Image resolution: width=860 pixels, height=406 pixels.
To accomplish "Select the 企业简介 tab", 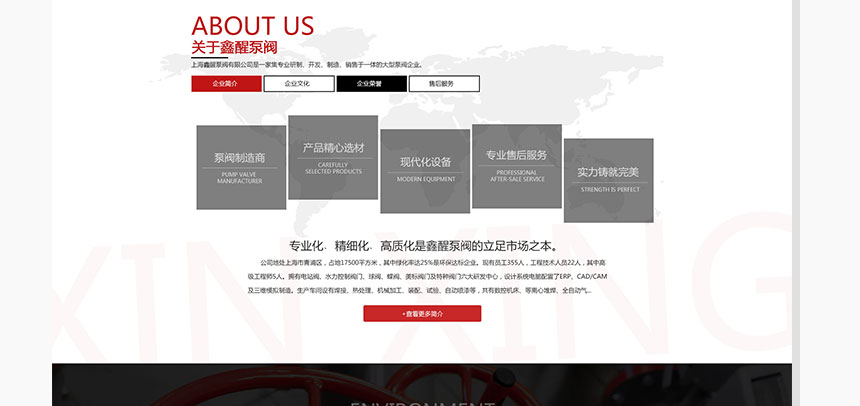I will pos(227,84).
